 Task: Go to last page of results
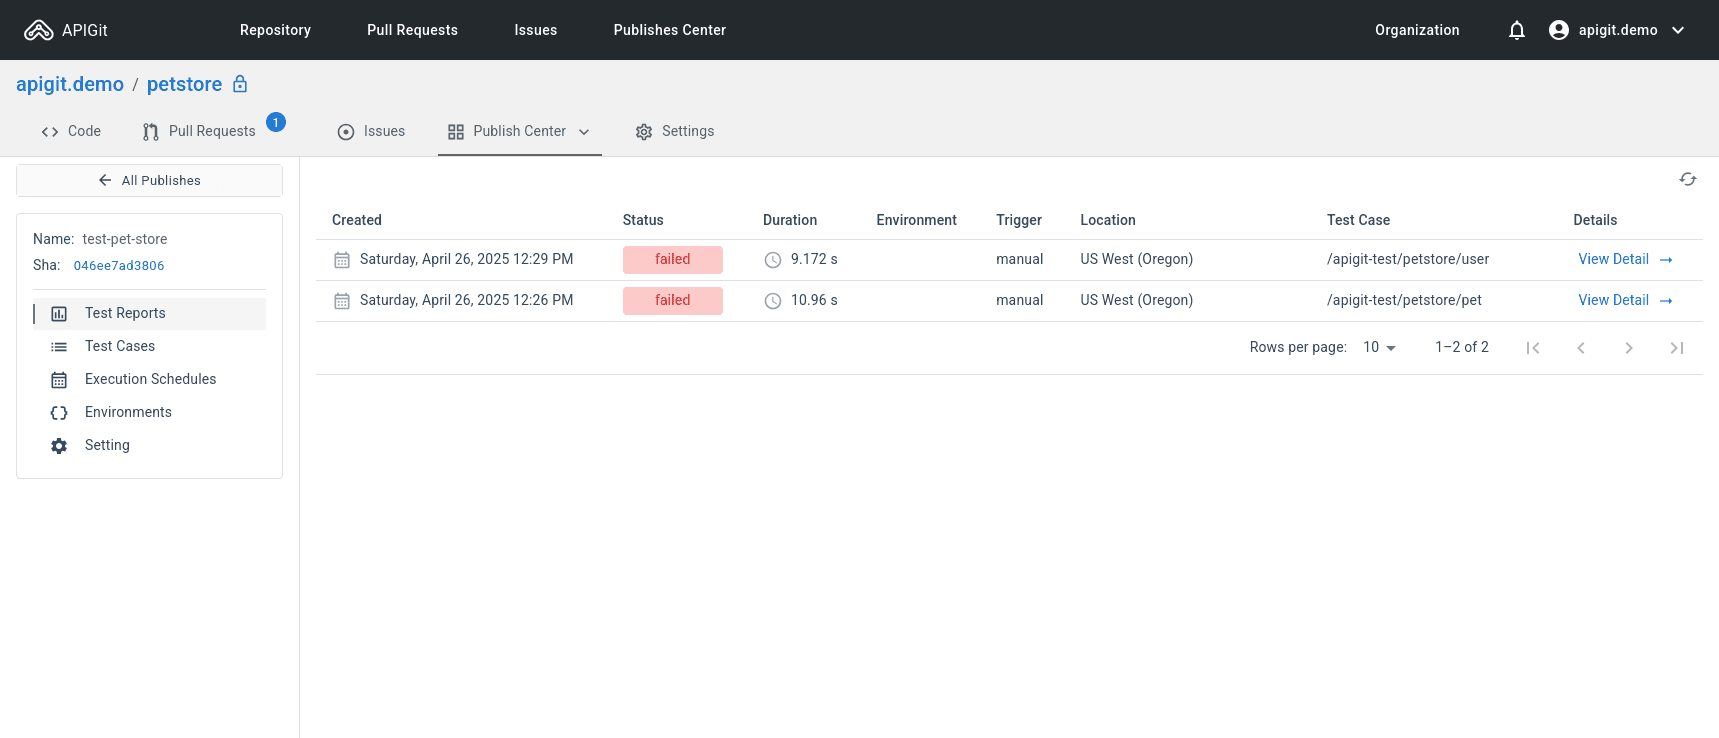[x=1677, y=348]
